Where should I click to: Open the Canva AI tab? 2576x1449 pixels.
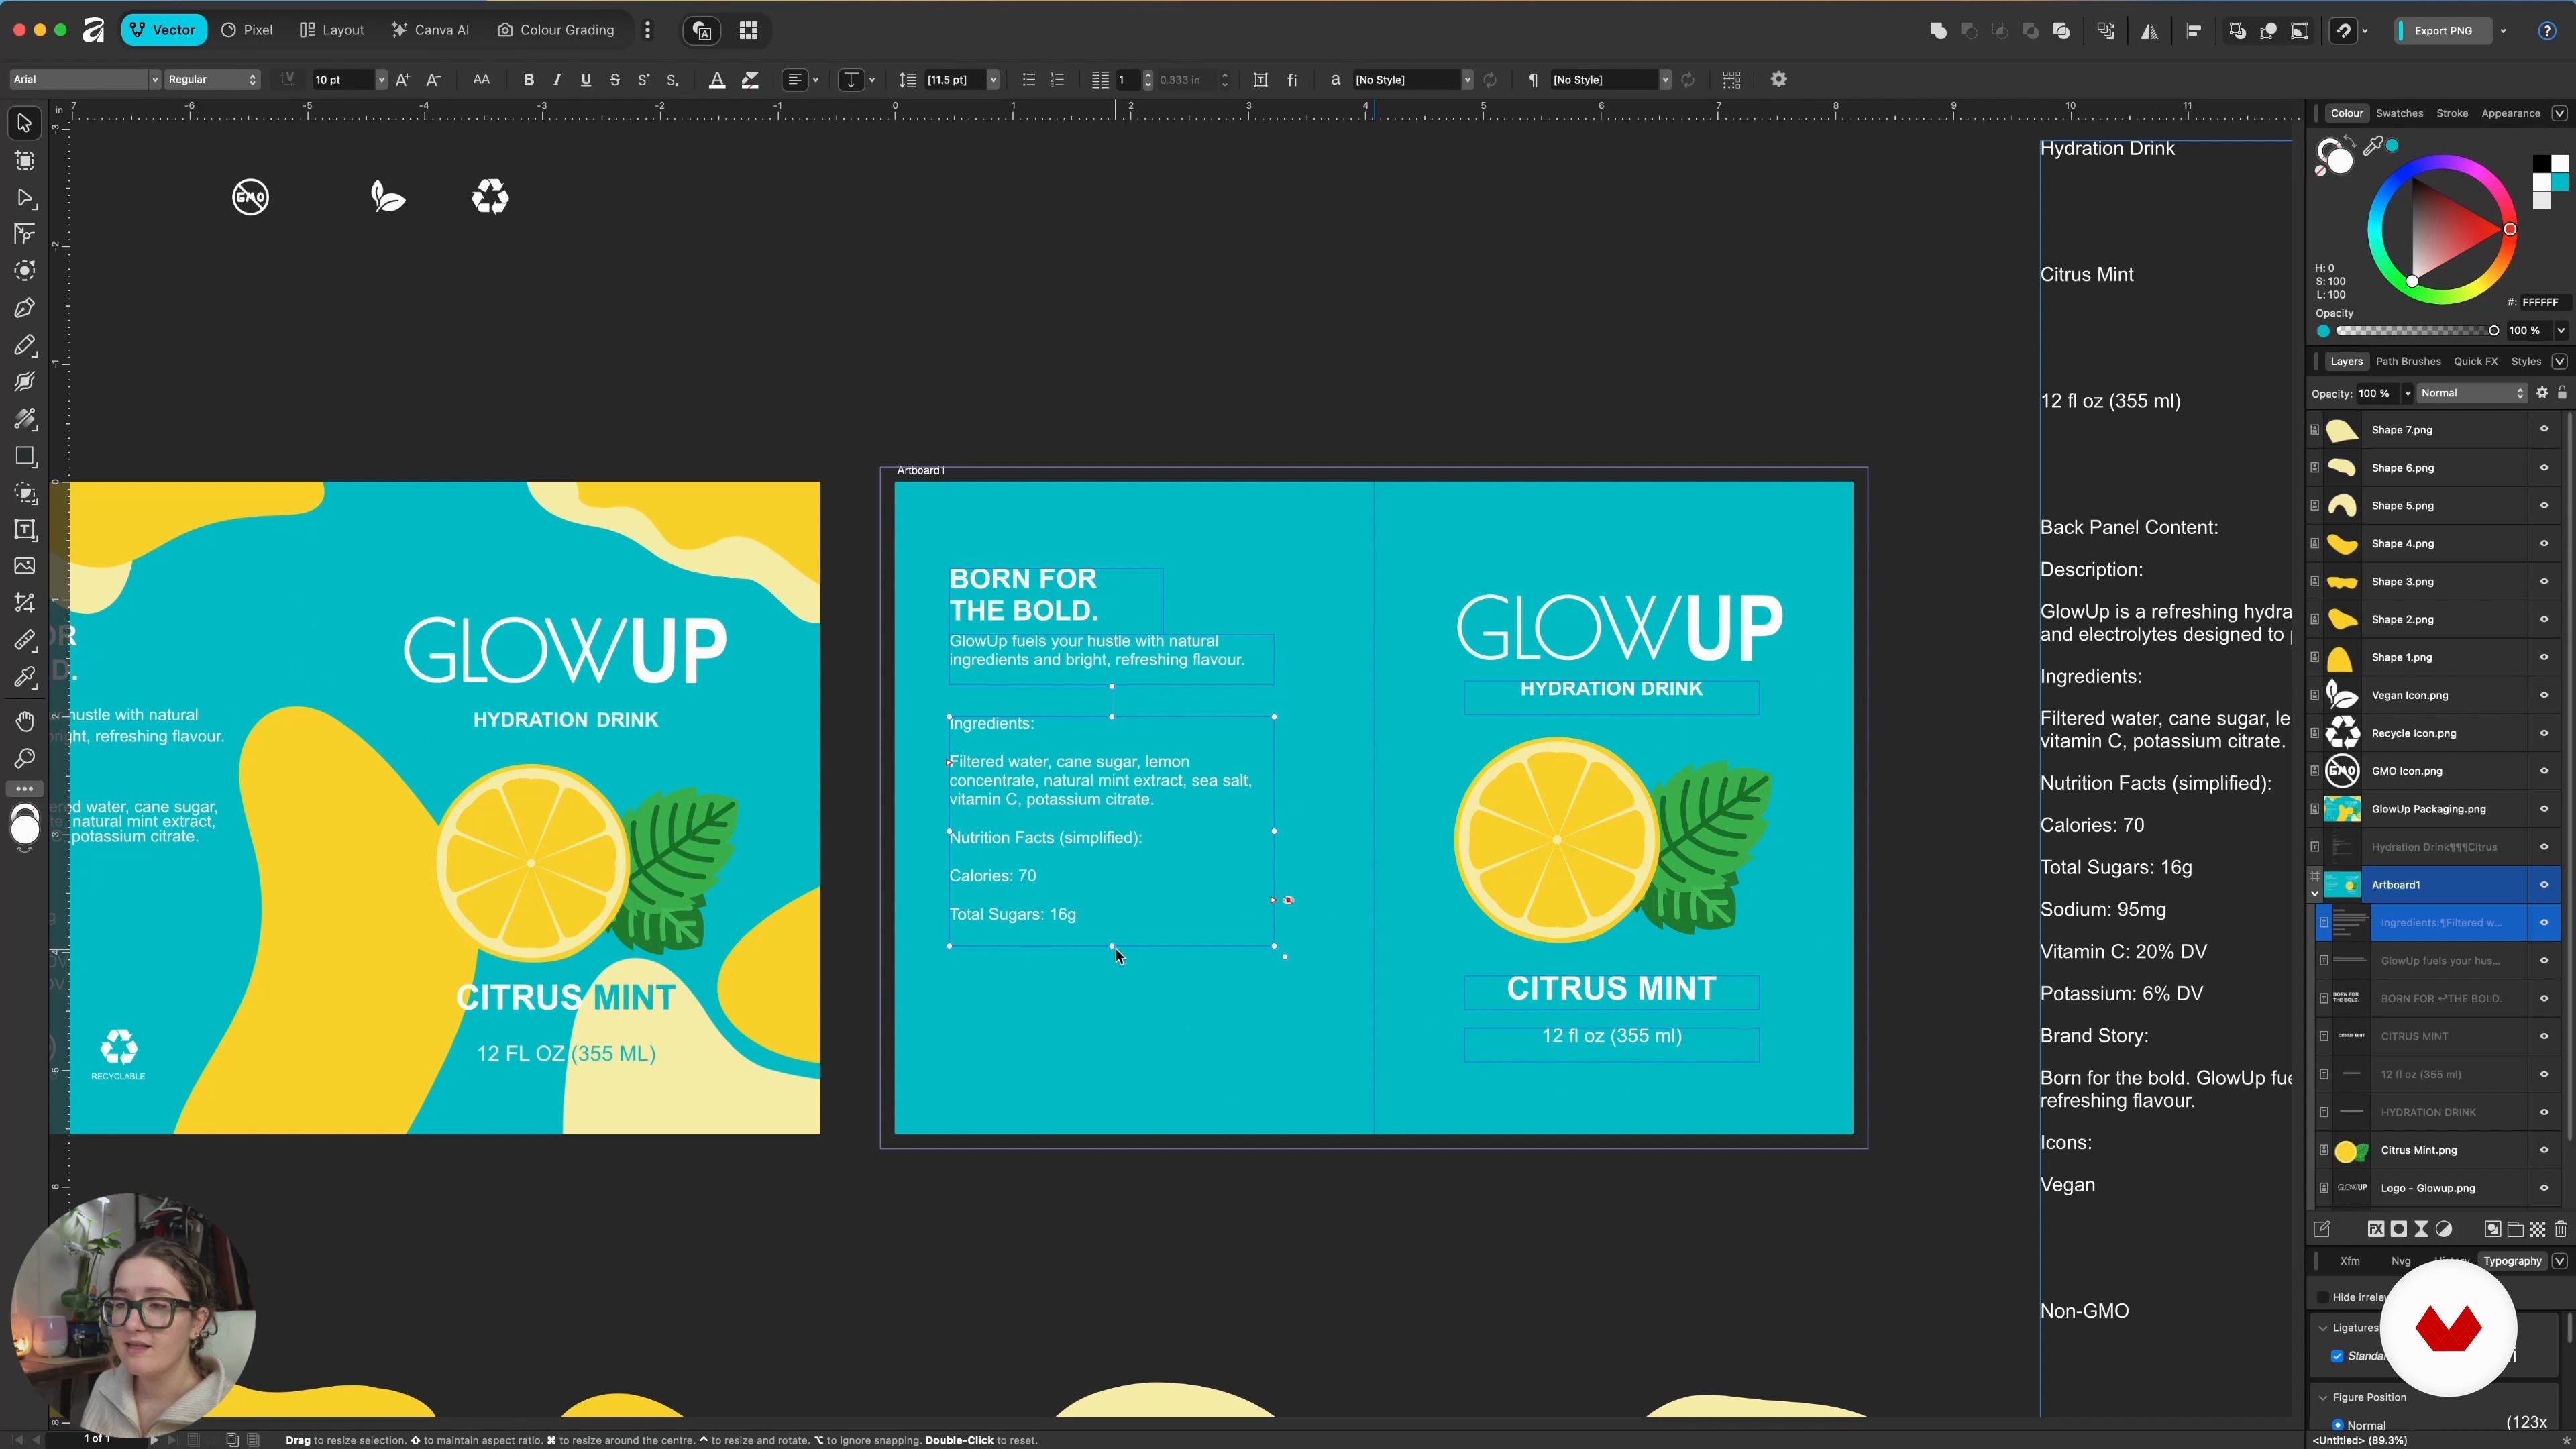[x=431, y=30]
